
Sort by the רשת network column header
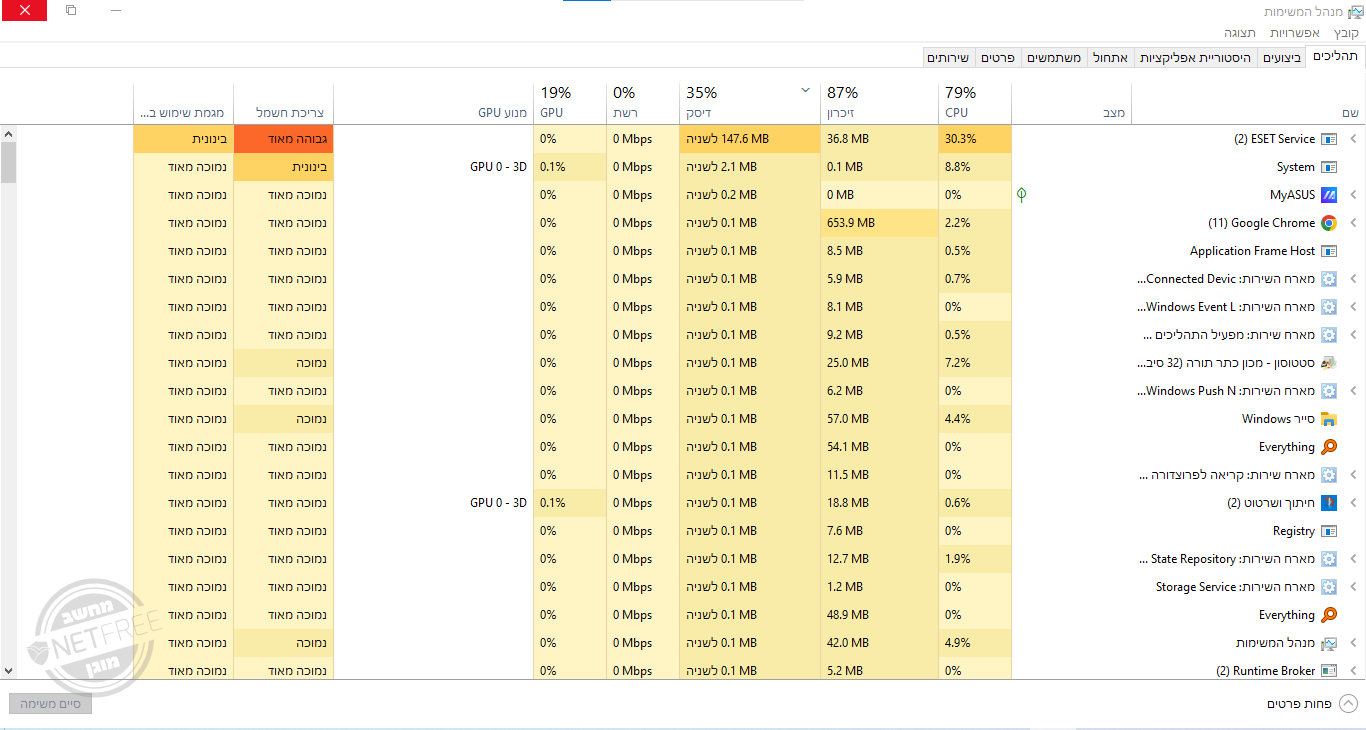tap(643, 102)
